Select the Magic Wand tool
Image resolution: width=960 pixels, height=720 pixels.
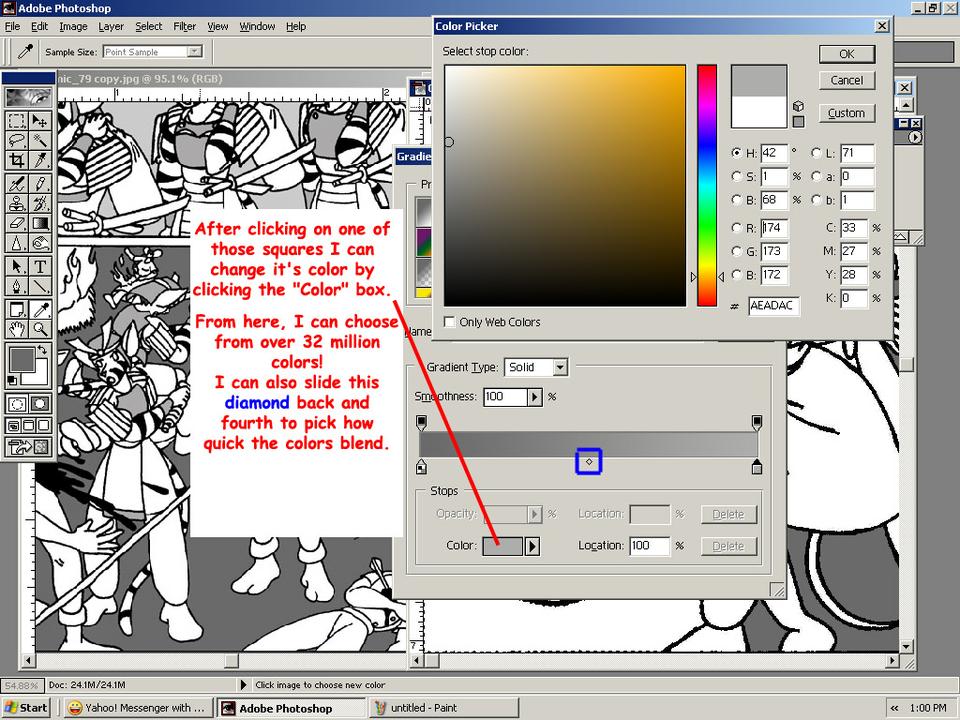click(x=40, y=140)
